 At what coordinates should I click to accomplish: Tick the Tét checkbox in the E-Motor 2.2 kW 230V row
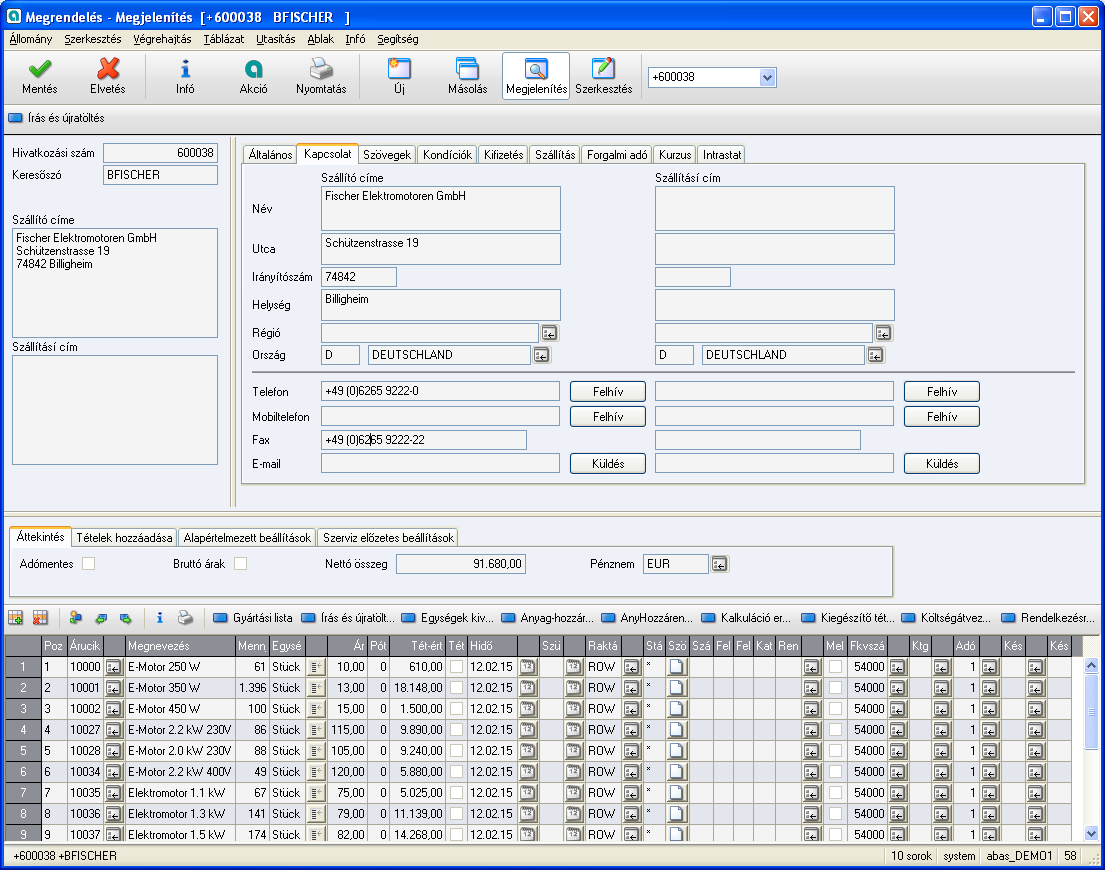[x=457, y=730]
